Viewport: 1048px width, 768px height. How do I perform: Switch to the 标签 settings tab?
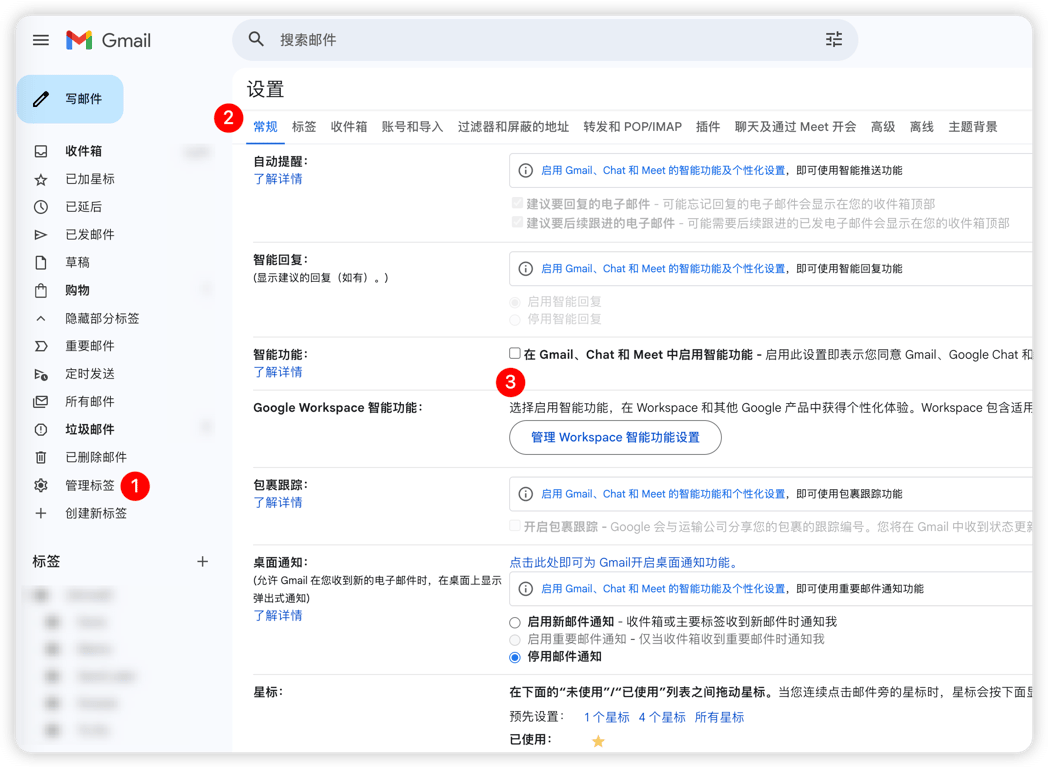click(304, 126)
